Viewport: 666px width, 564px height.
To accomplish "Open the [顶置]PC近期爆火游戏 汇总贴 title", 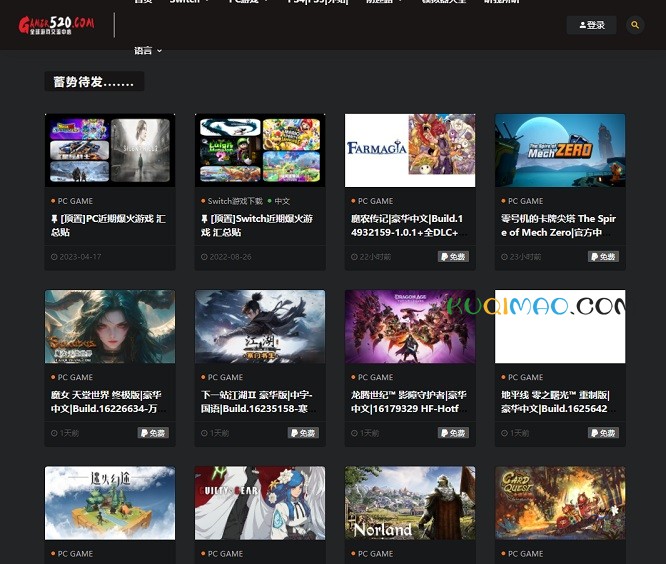I will point(108,226).
